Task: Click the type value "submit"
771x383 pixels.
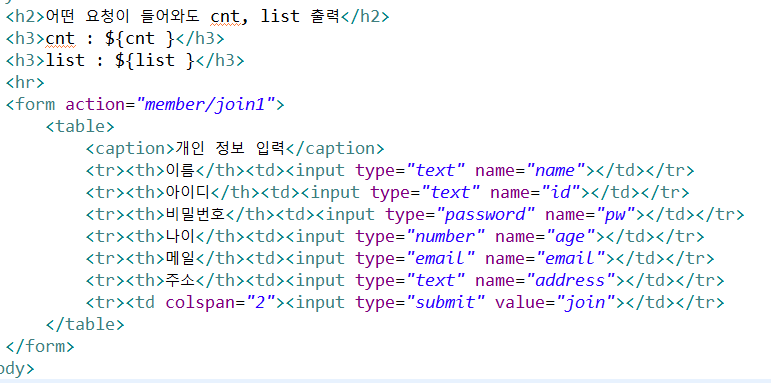Action: point(445,302)
